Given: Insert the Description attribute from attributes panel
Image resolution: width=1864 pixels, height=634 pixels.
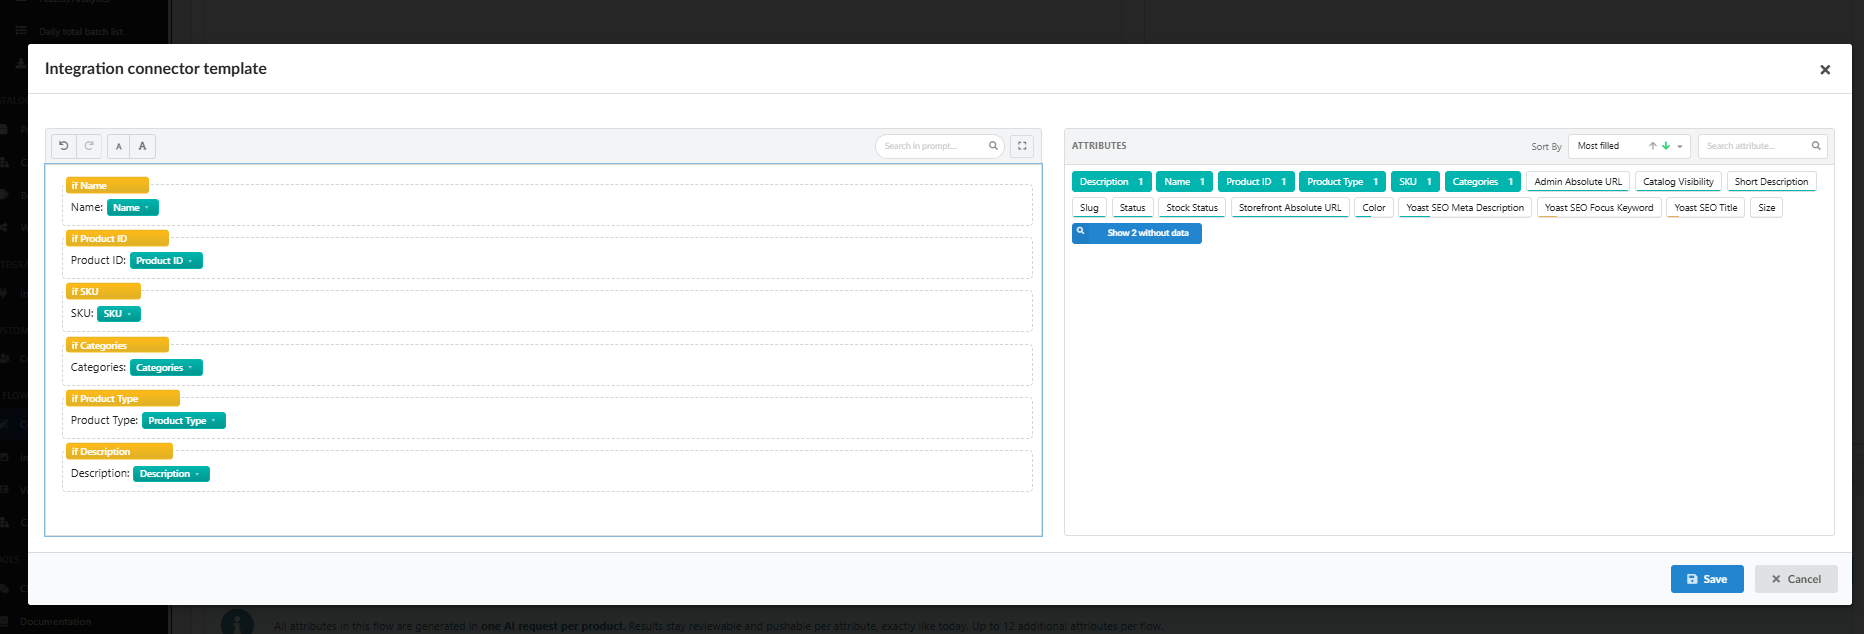Looking at the screenshot, I should 1111,182.
